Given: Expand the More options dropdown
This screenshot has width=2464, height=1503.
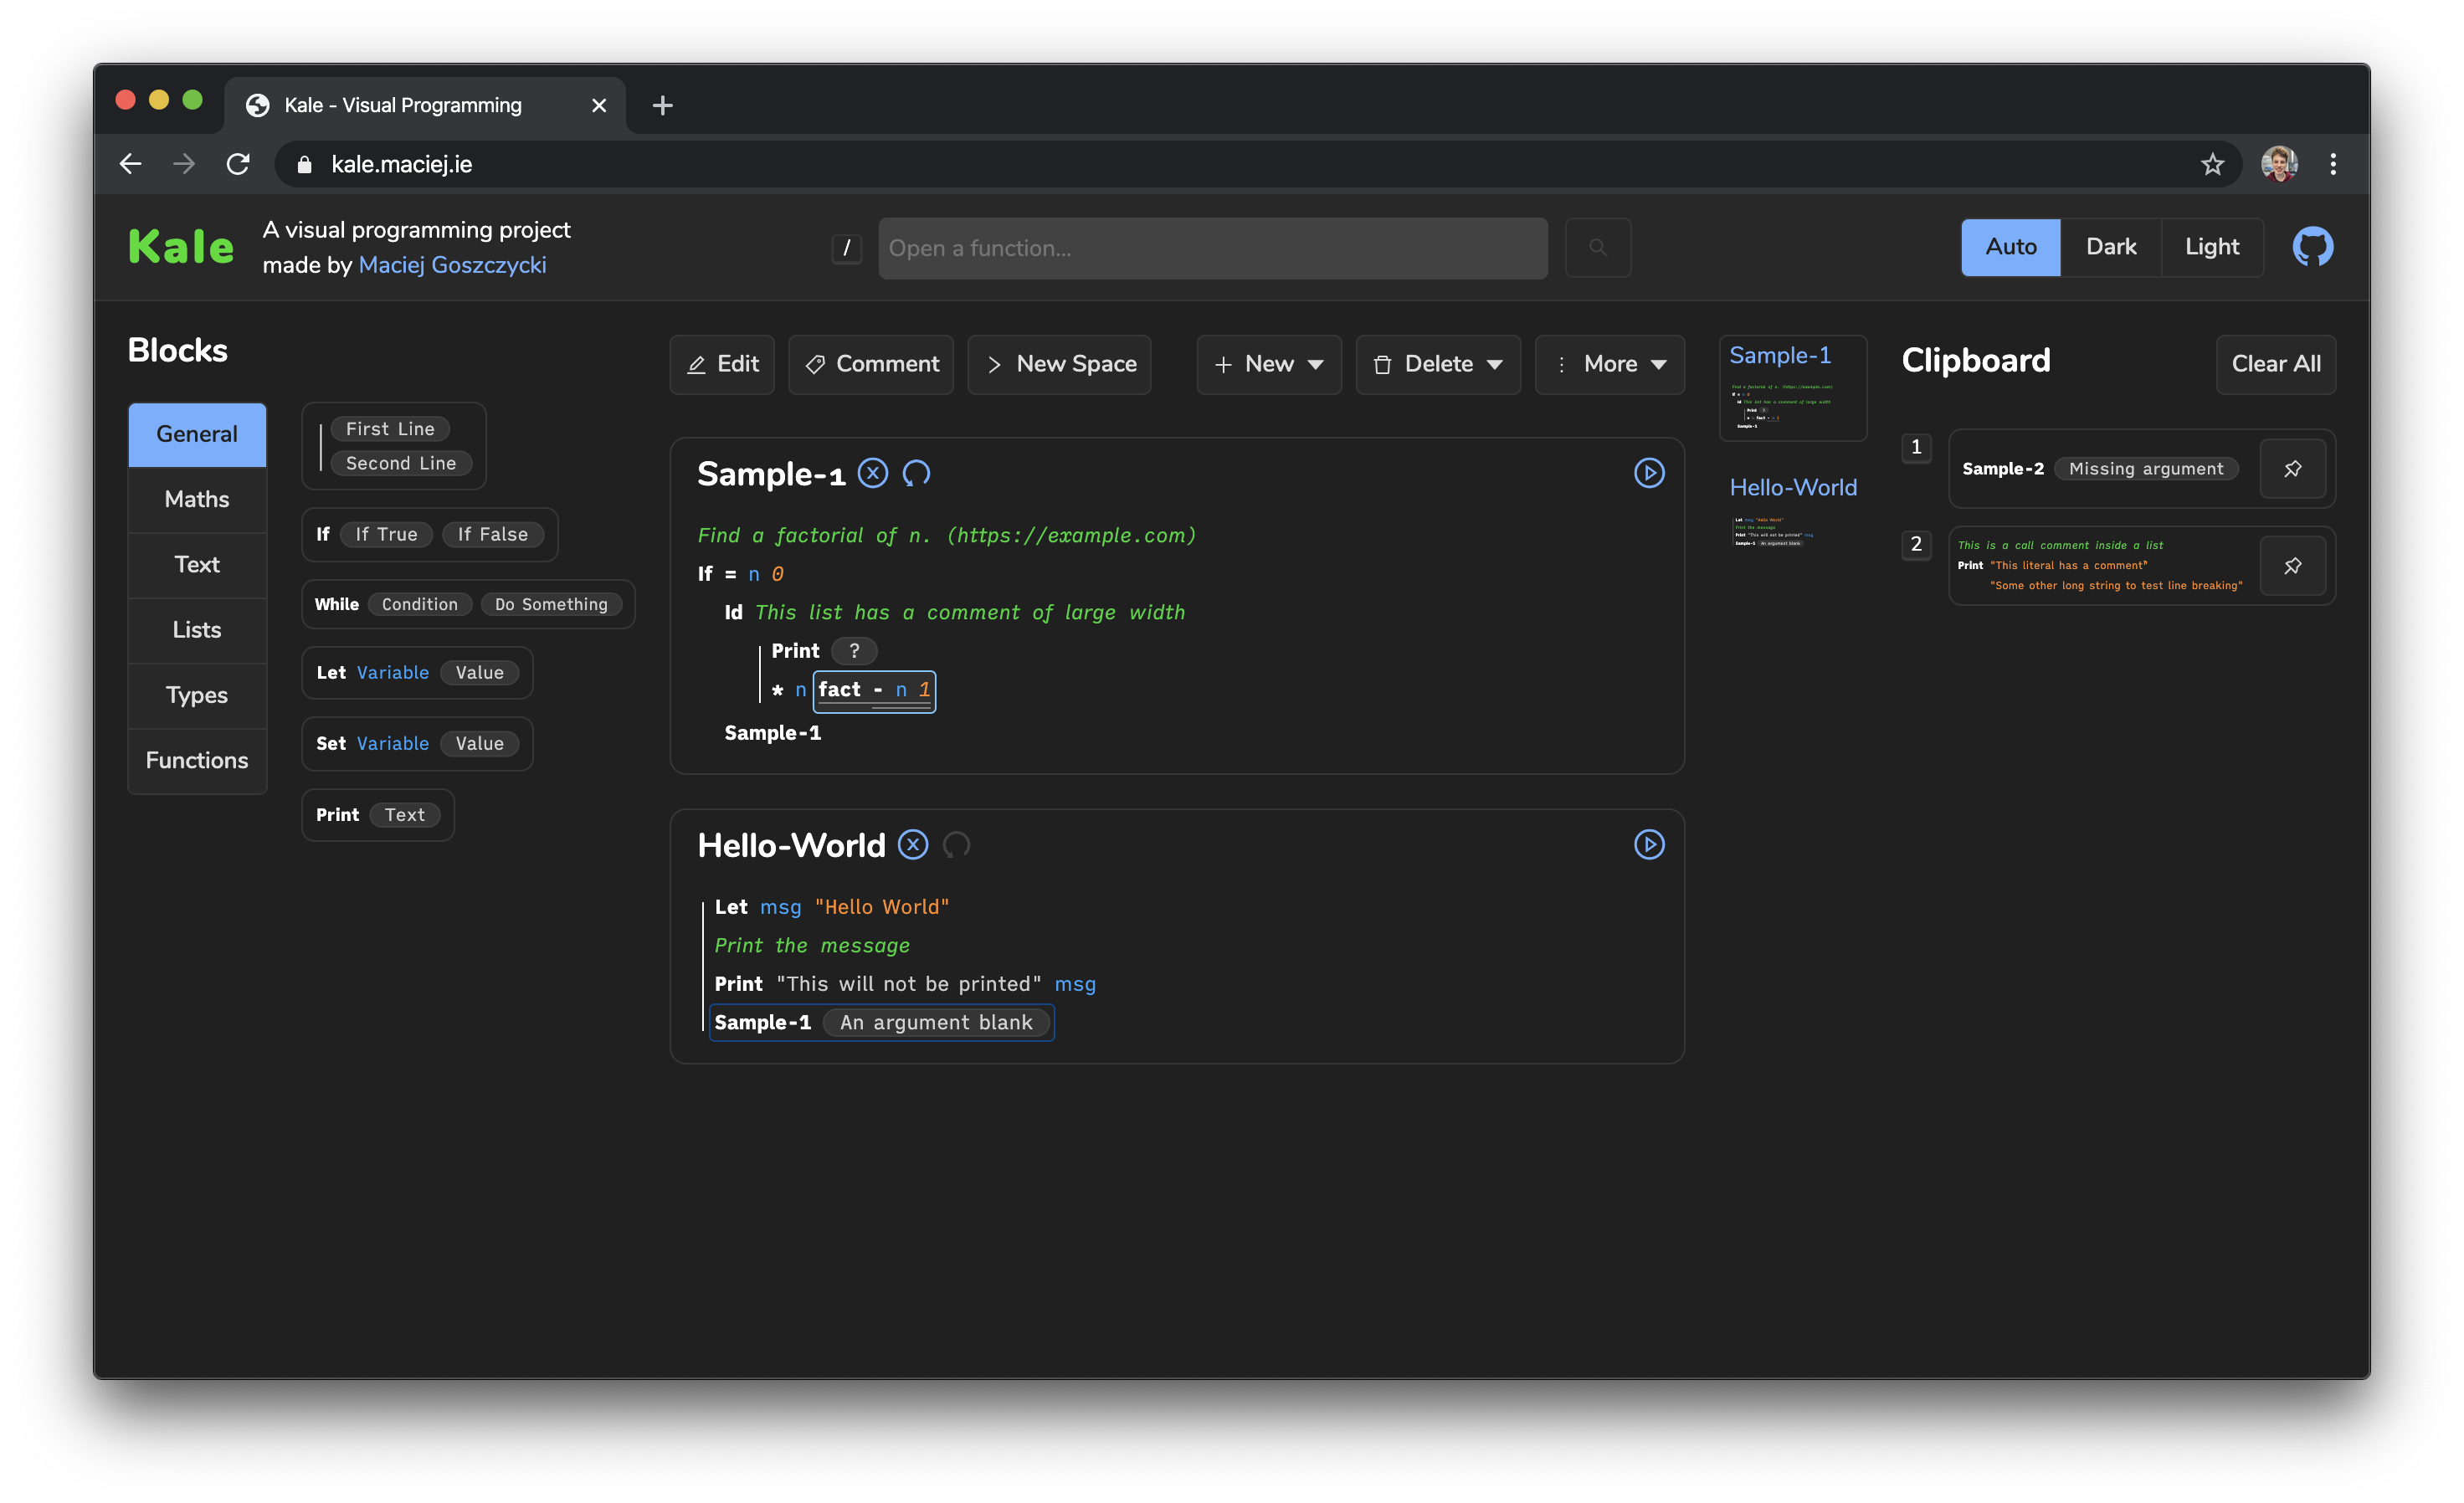Looking at the screenshot, I should pyautogui.click(x=1609, y=365).
